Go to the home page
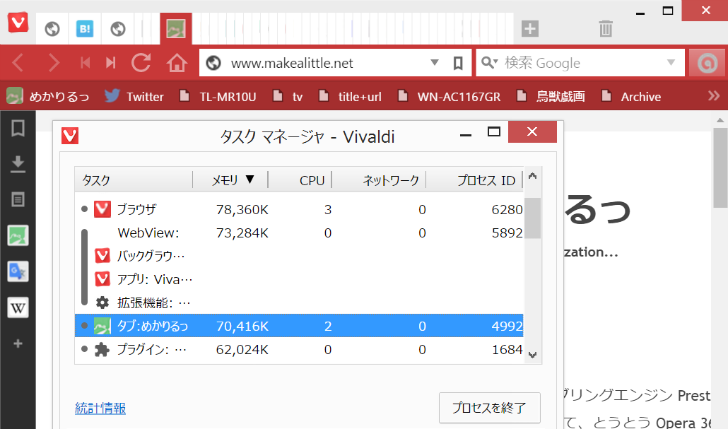Viewport: 728px width, 429px height. click(x=177, y=63)
